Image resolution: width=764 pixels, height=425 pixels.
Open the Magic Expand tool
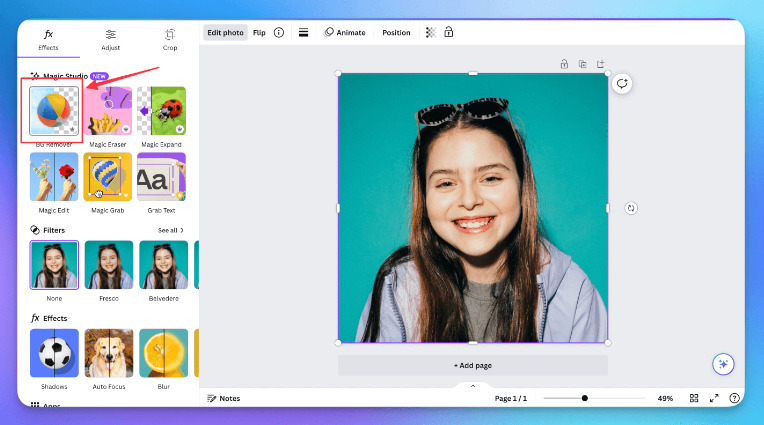click(x=161, y=111)
